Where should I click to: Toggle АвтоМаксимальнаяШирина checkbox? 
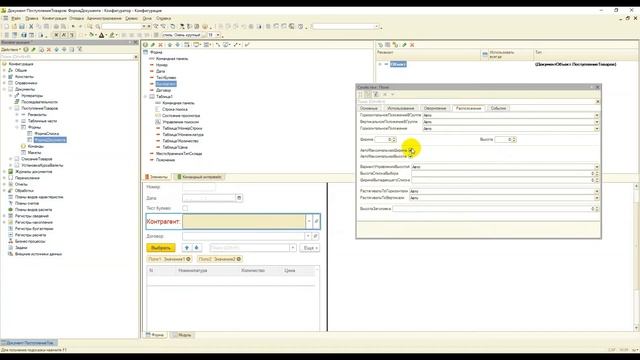pyautogui.click(x=411, y=150)
